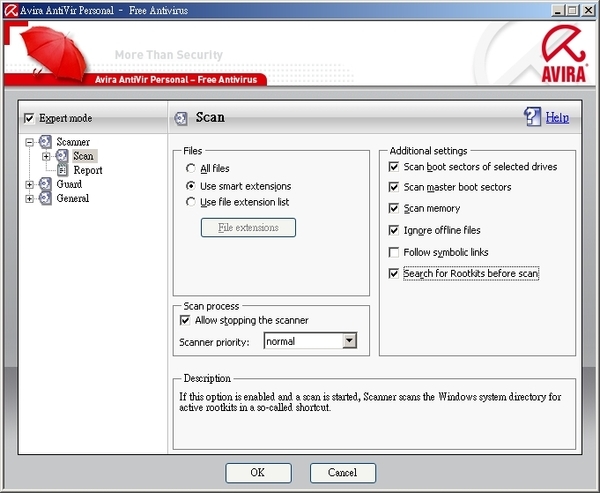The image size is (600, 493).
Task: Click the 'Scanner priority:' label
Action: (214, 342)
